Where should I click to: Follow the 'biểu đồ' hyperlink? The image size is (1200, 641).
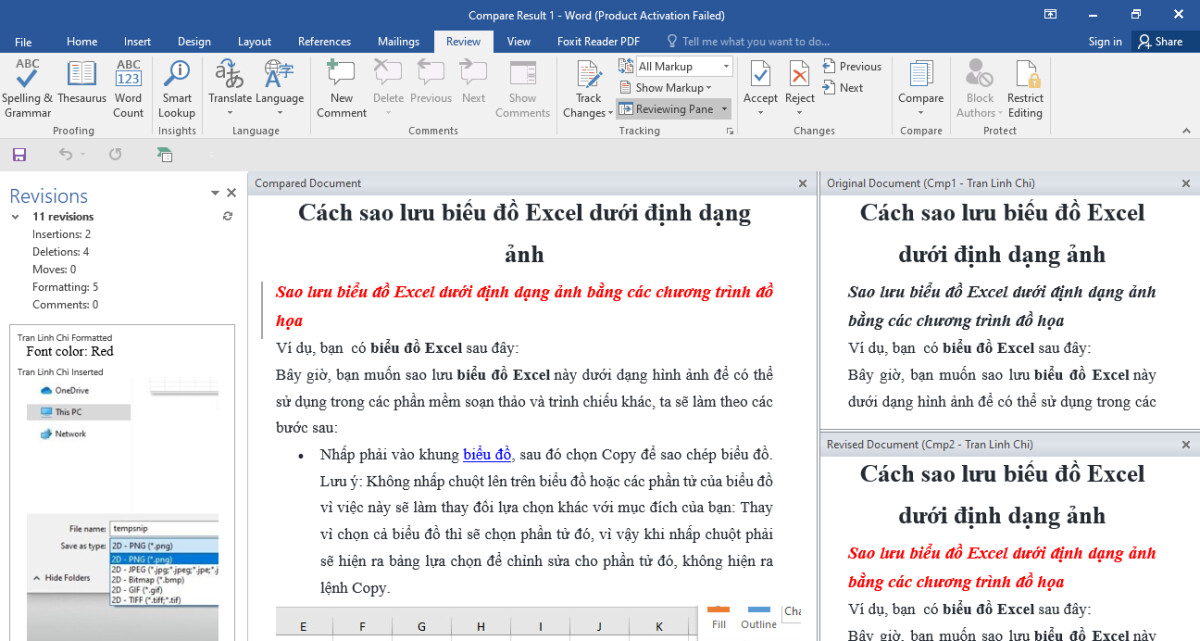coord(487,454)
